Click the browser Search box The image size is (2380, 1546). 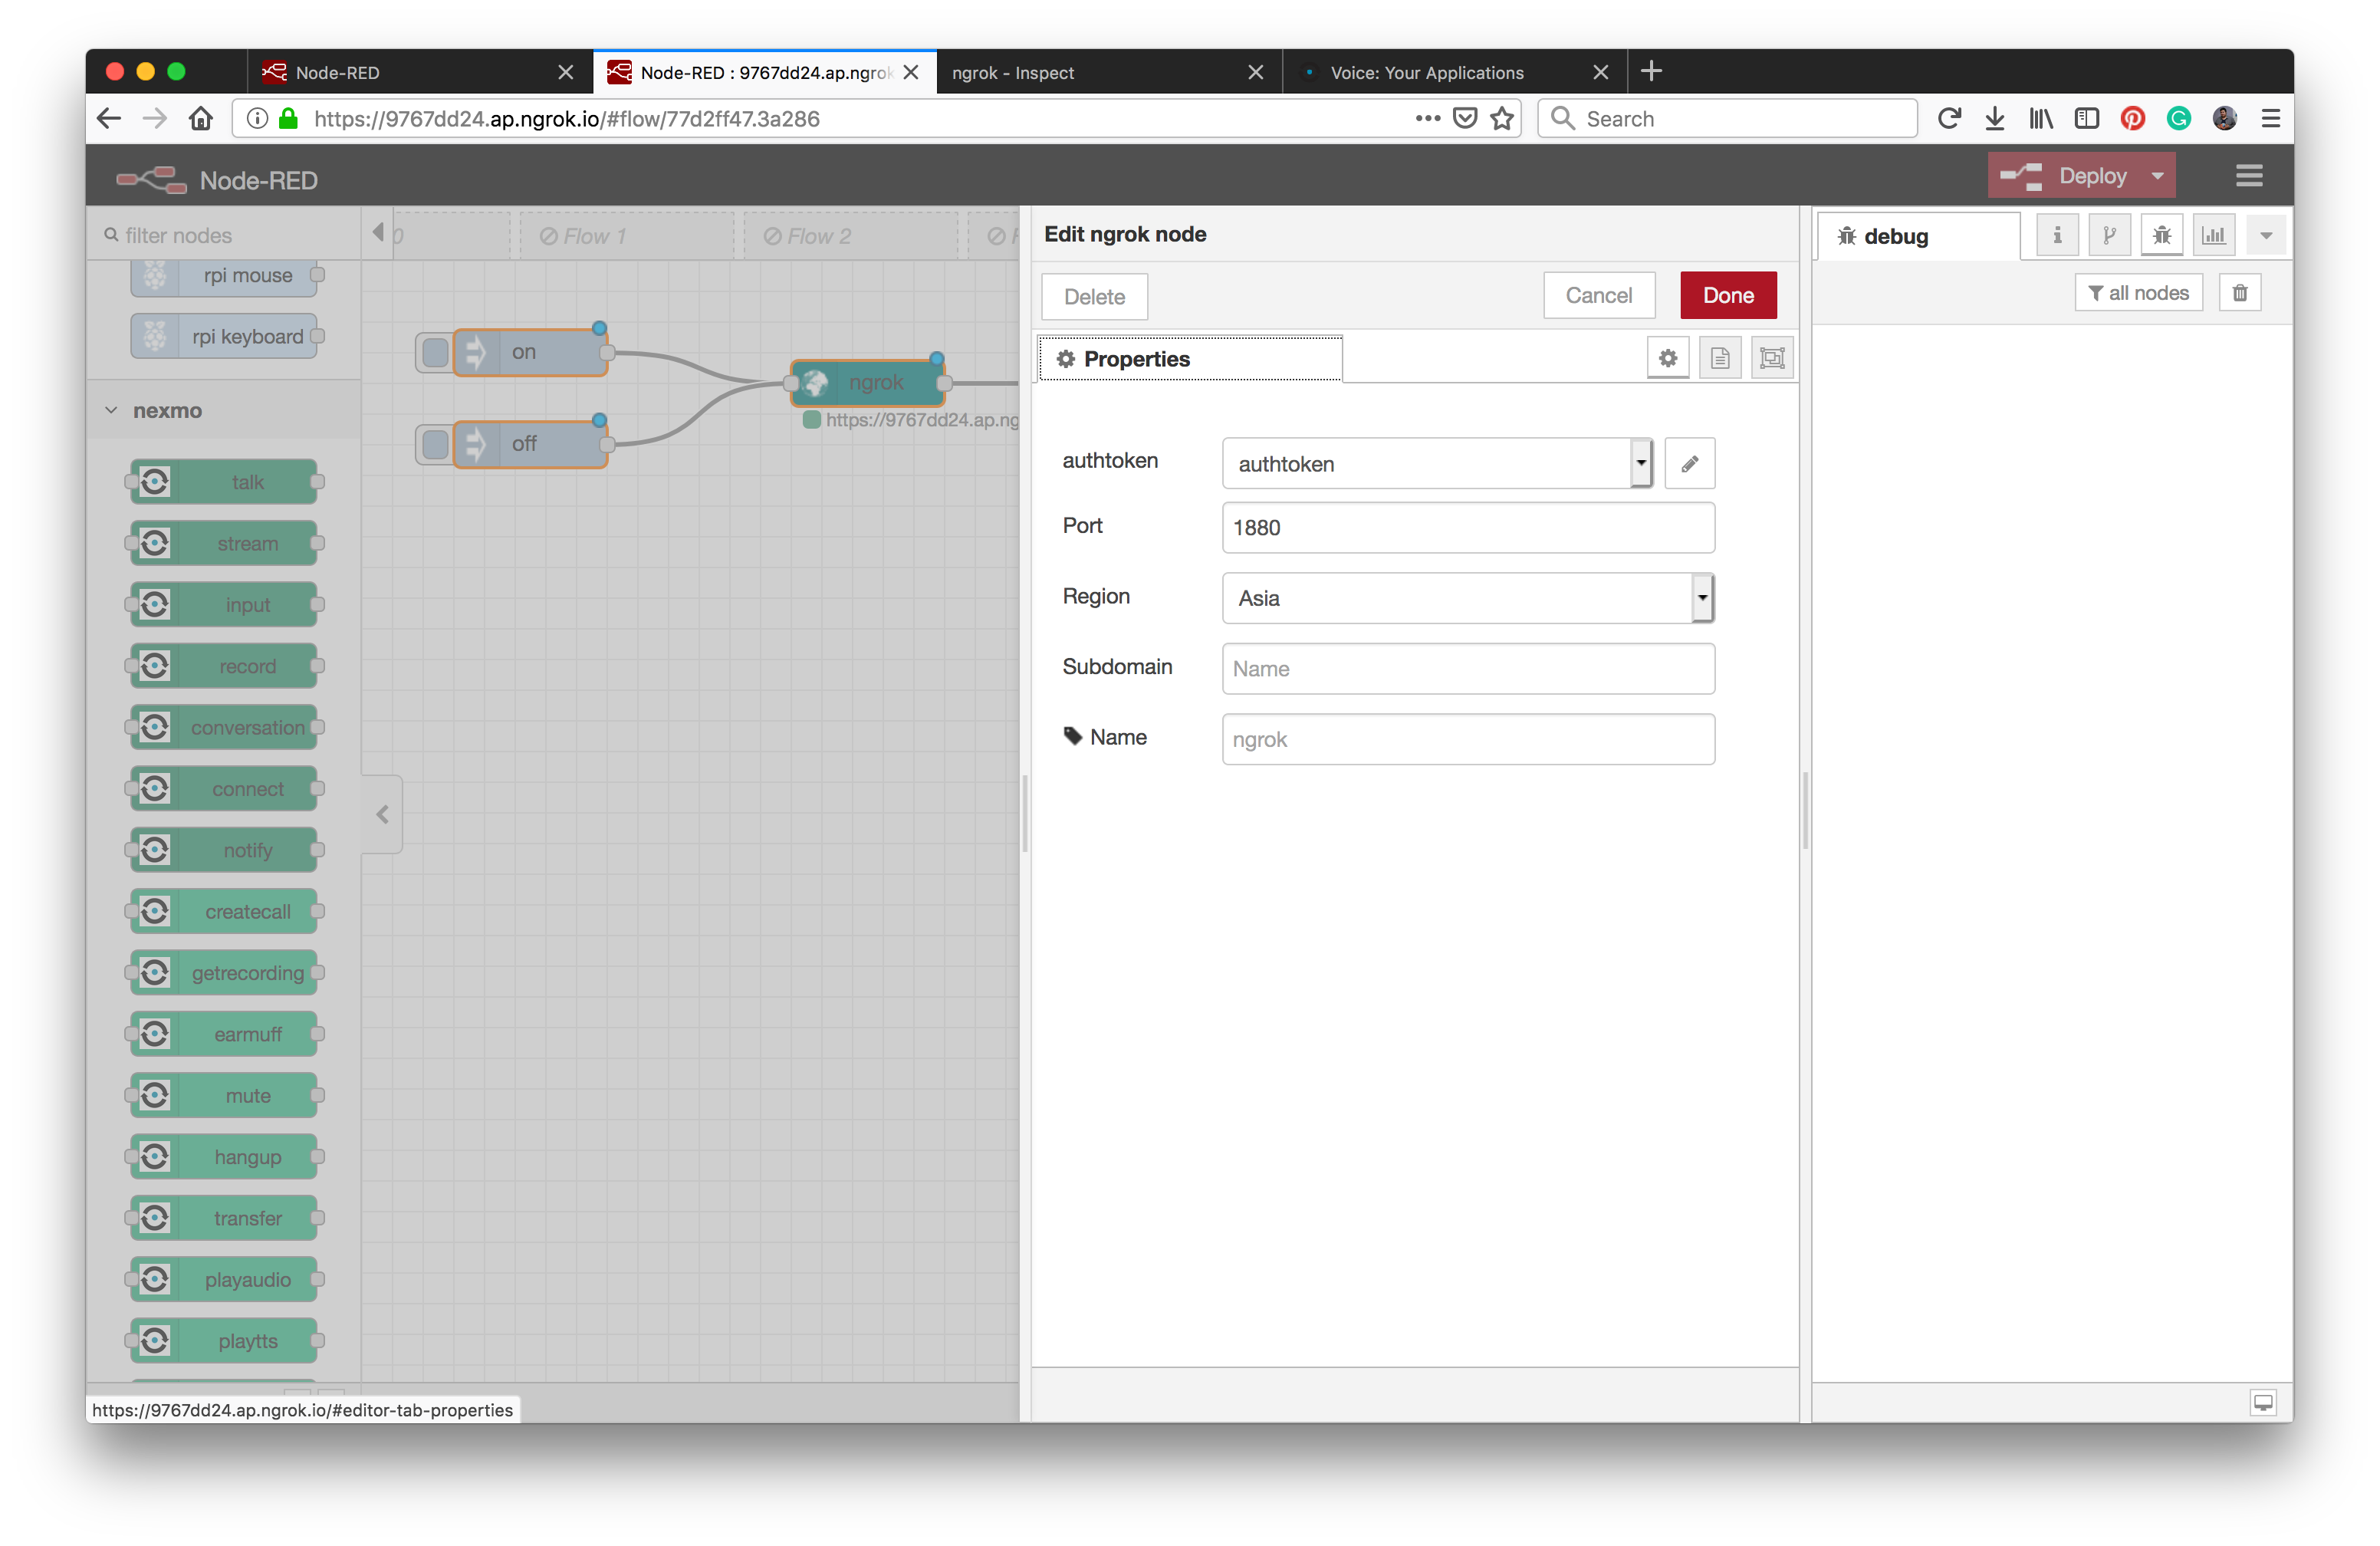coord(1727,119)
